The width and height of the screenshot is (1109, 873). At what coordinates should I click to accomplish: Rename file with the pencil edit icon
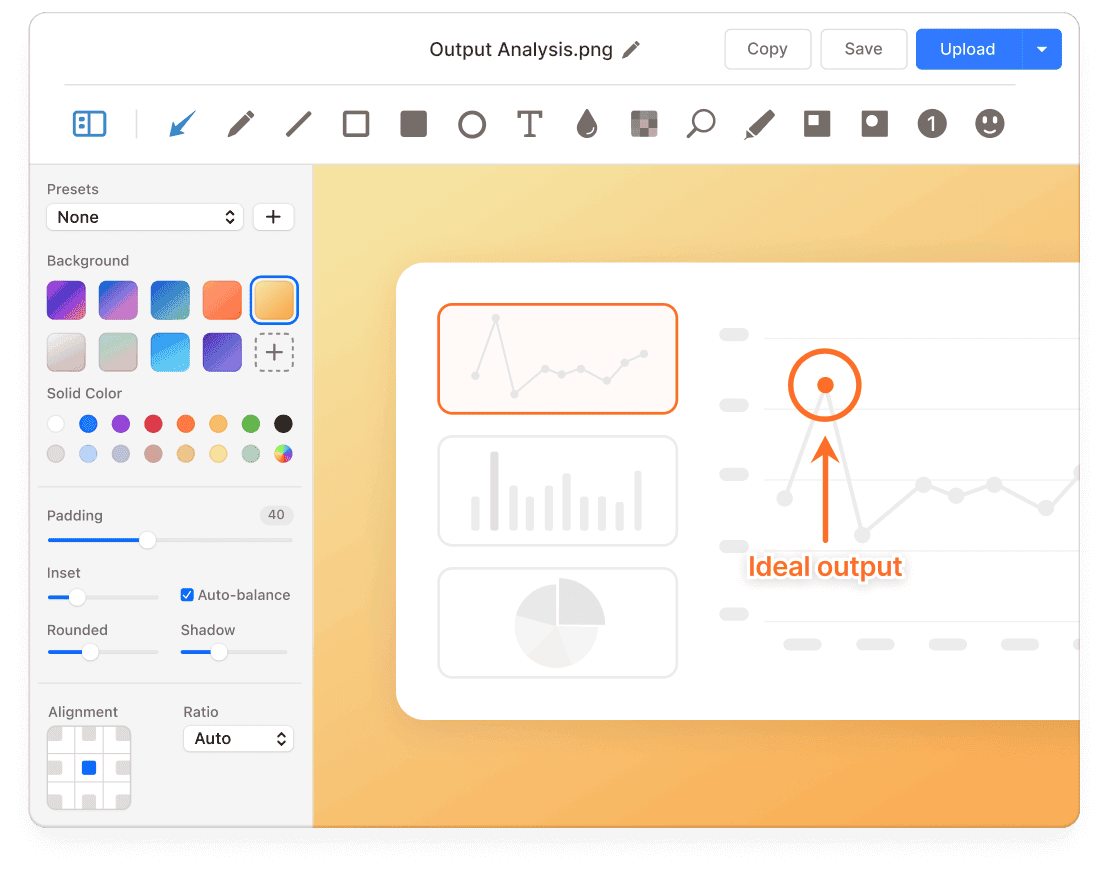(631, 49)
